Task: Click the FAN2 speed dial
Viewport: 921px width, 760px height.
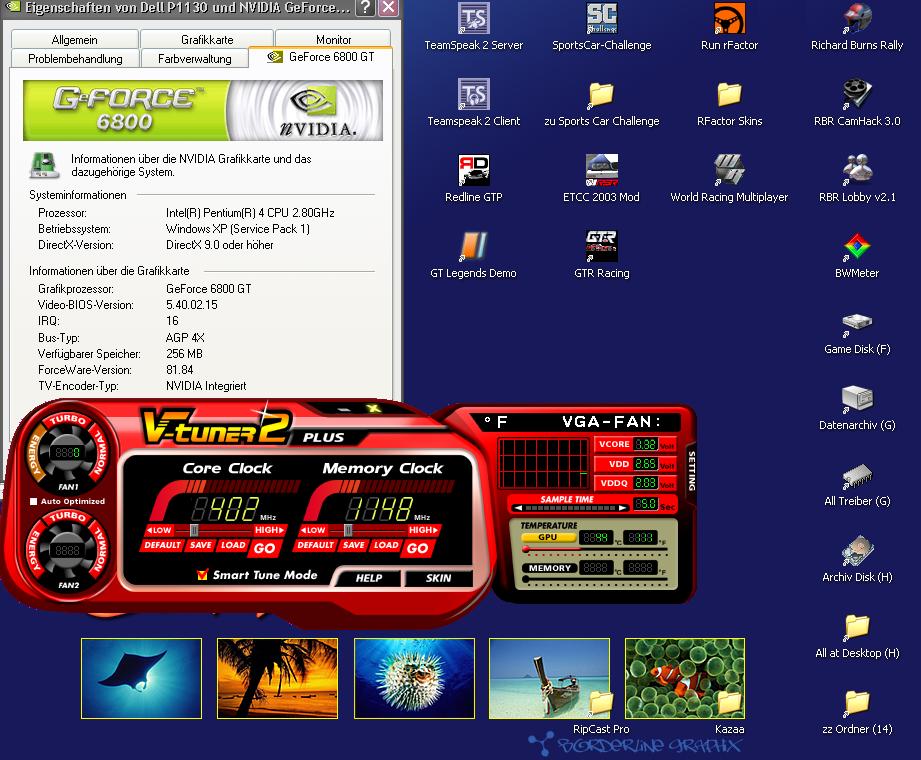Action: [x=68, y=550]
